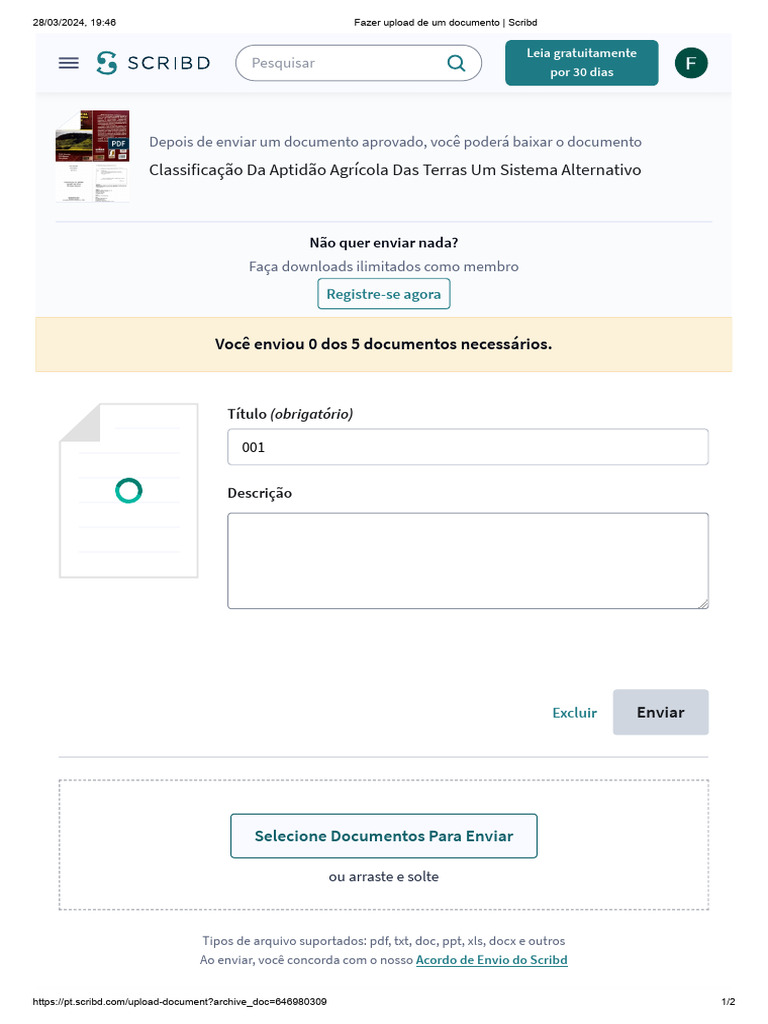Click the search magnifier icon
The height and width of the screenshot is (1024, 768).
(456, 63)
